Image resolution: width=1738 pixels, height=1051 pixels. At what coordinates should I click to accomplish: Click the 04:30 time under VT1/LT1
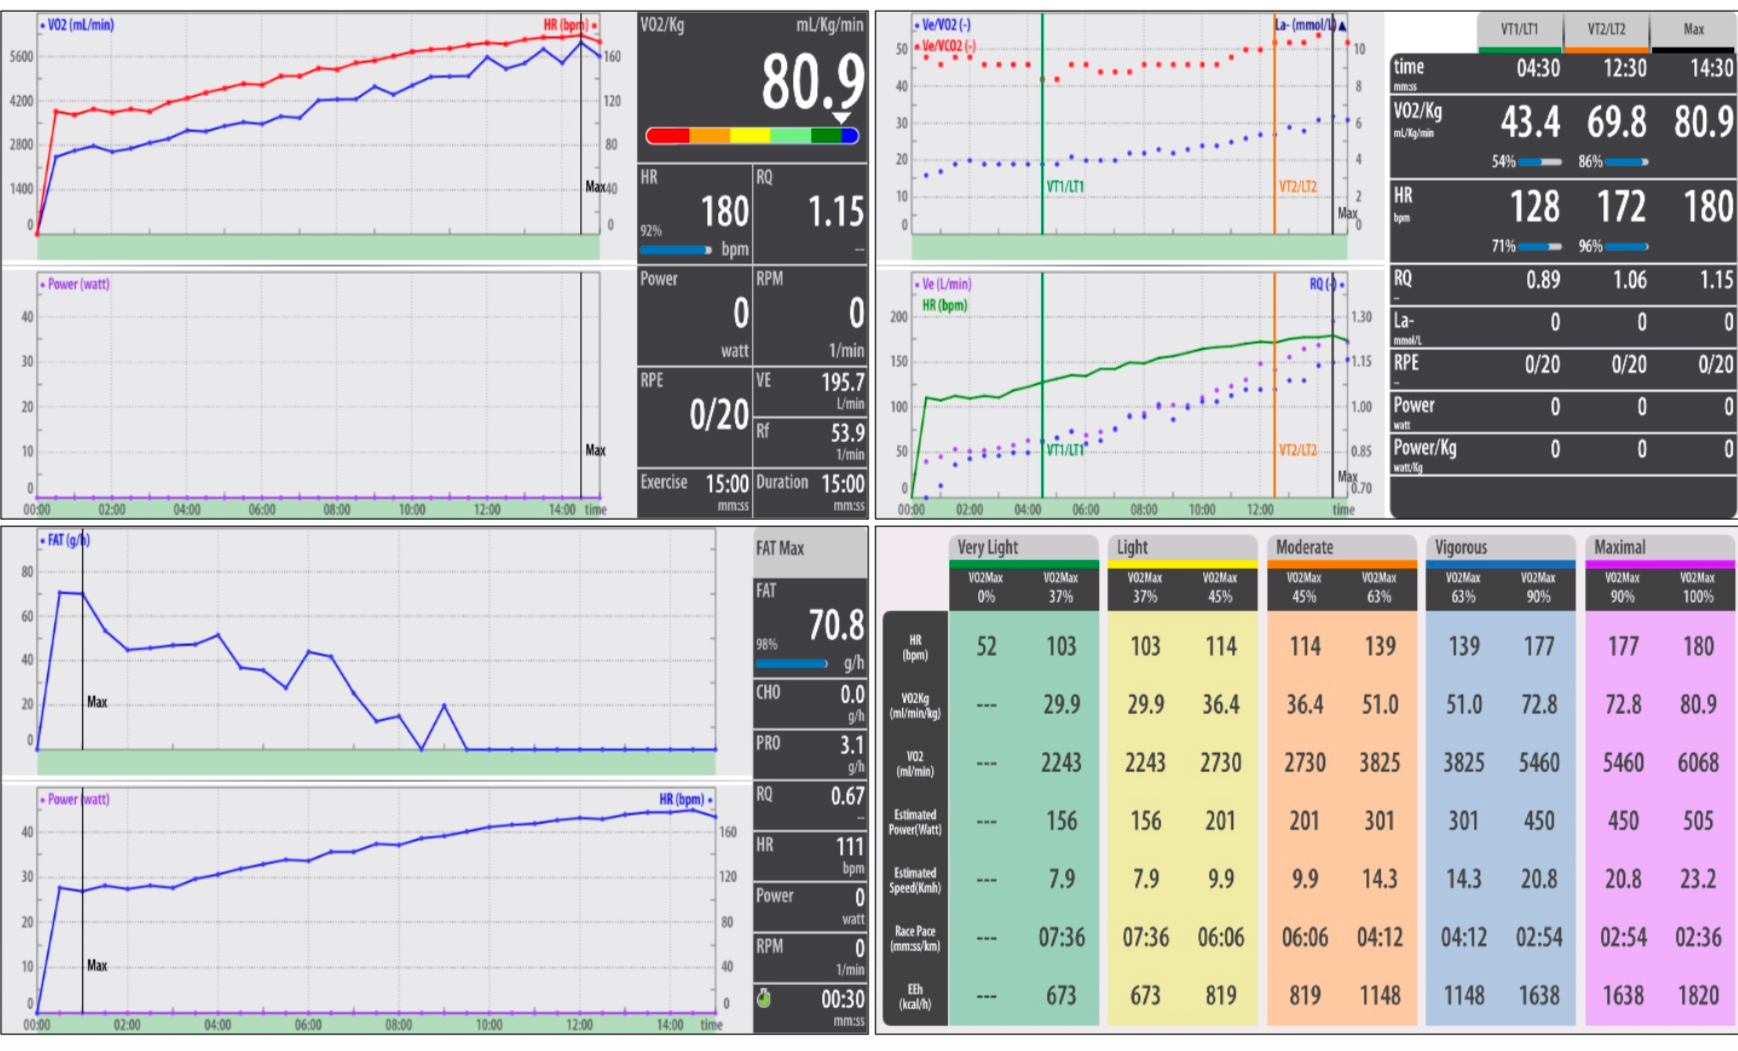tap(1538, 68)
